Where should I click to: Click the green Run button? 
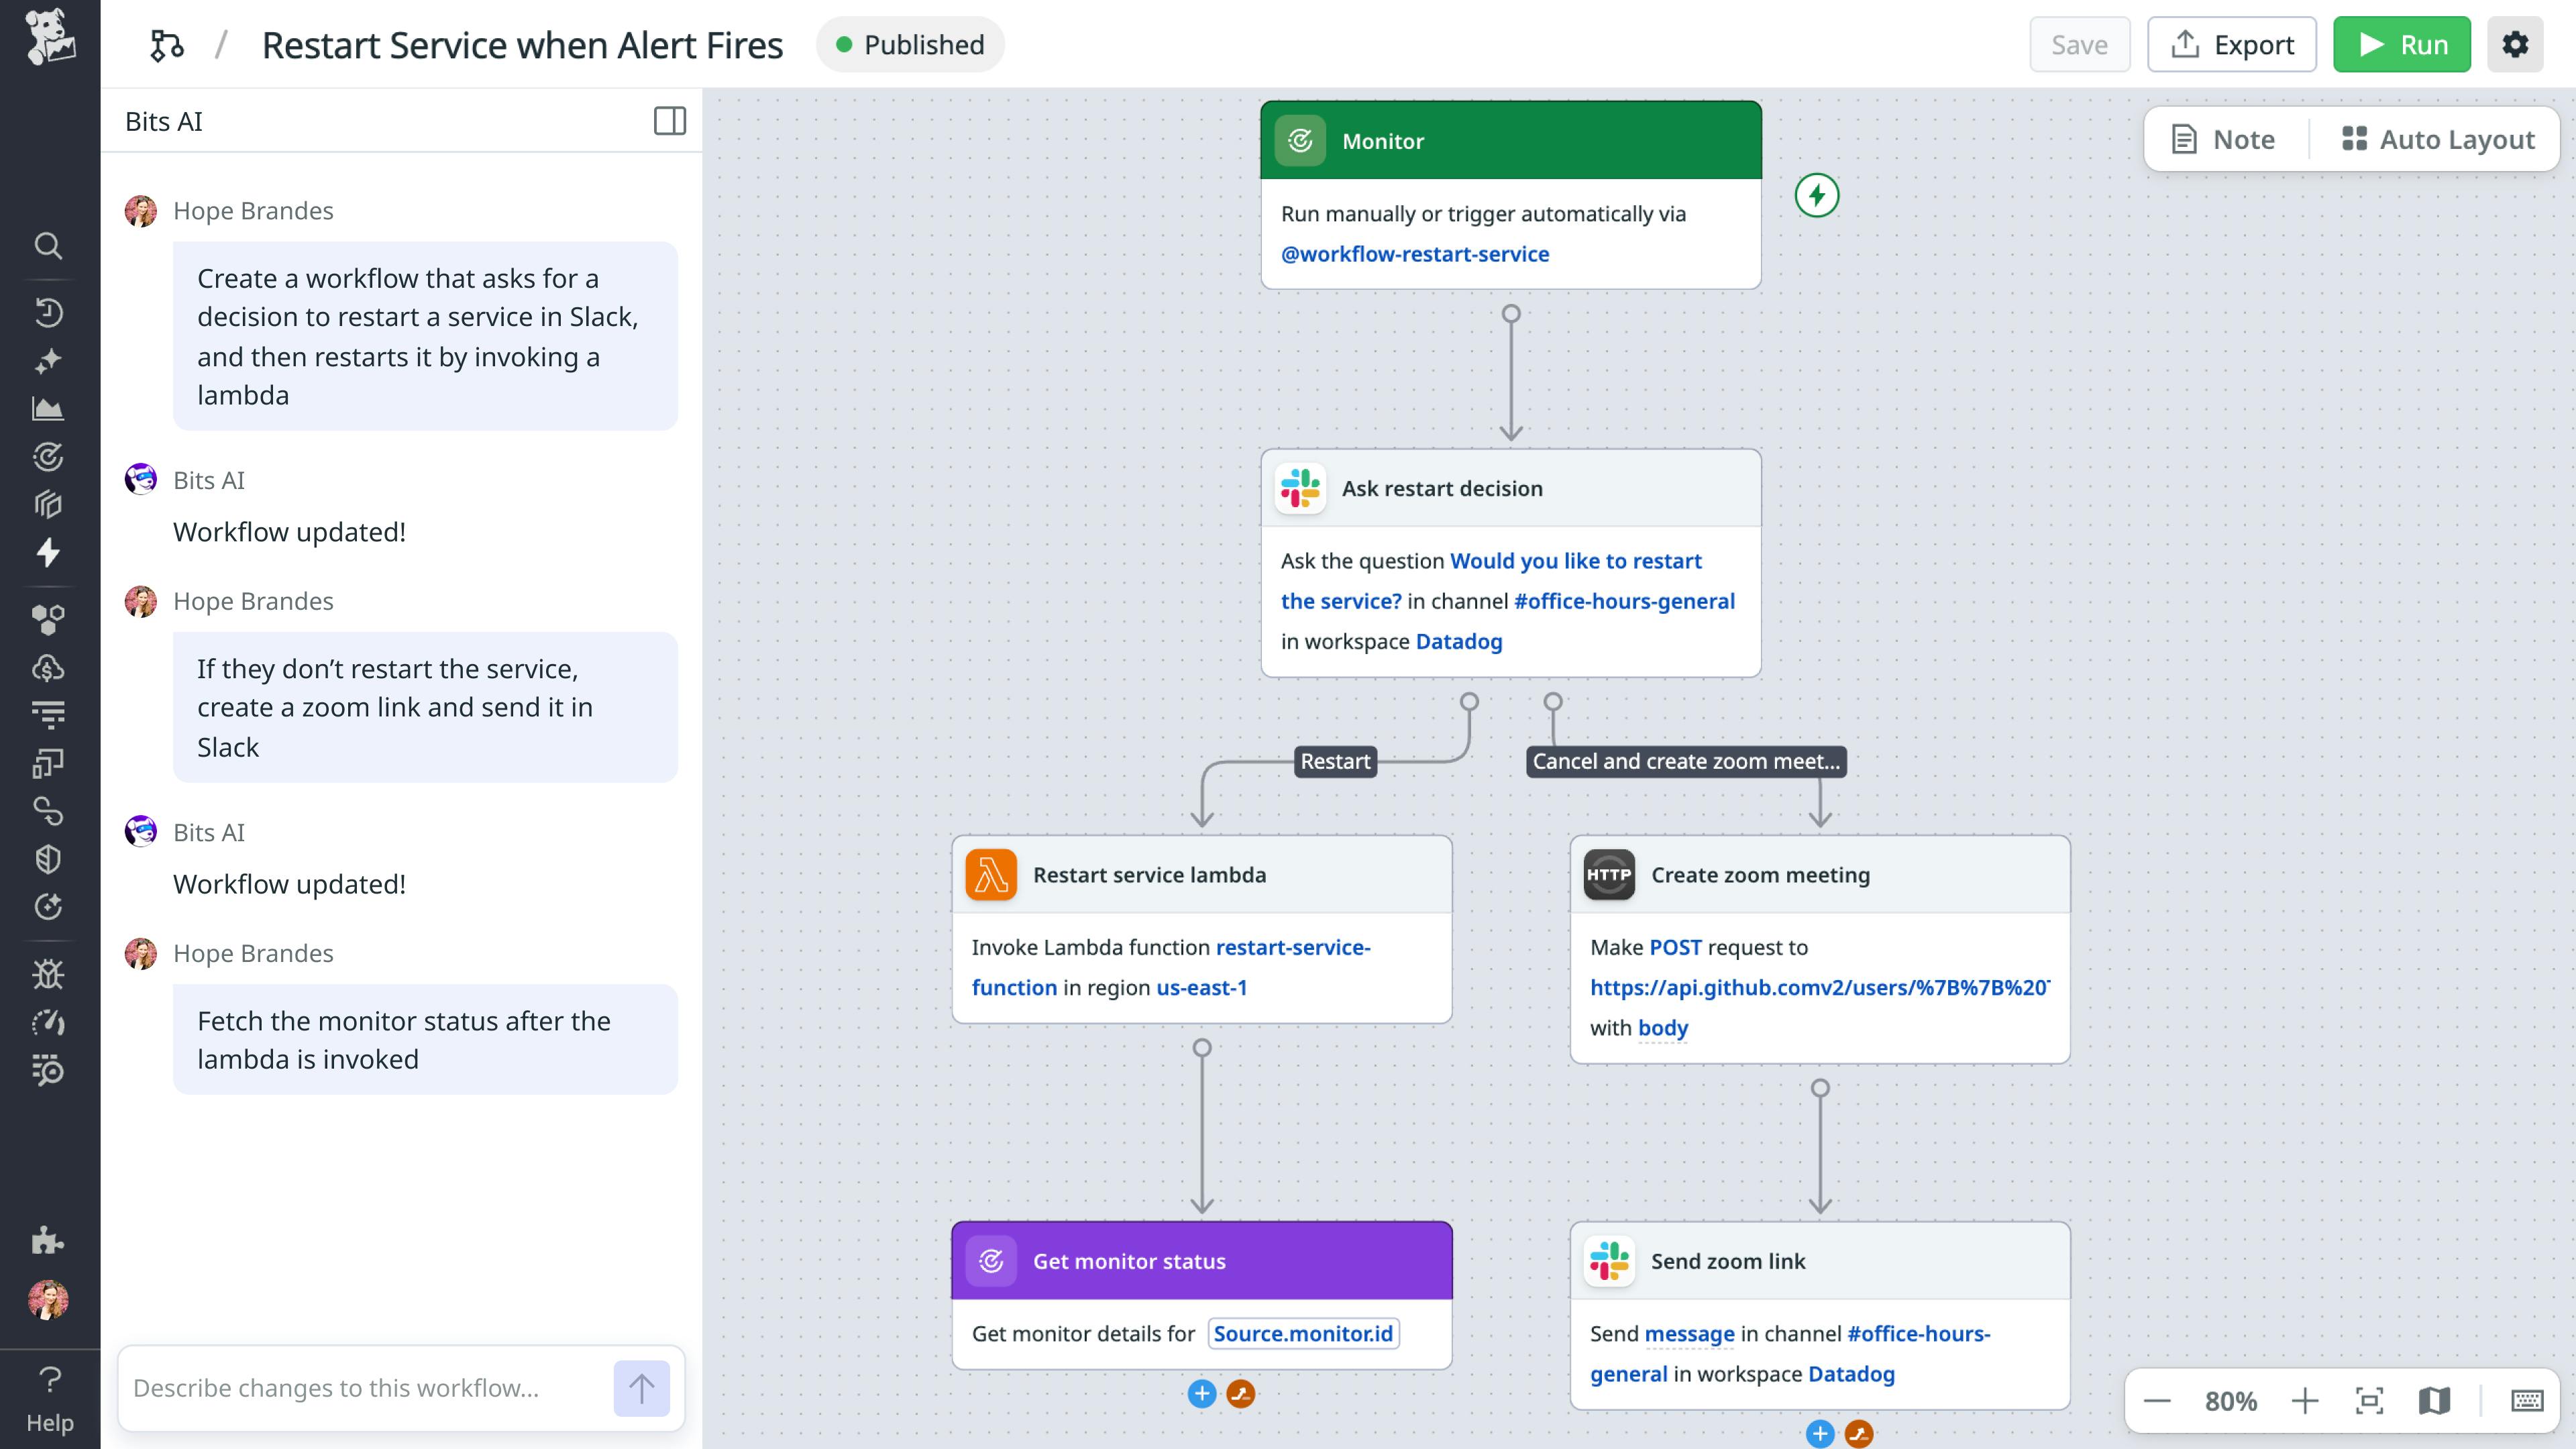[x=2401, y=45]
